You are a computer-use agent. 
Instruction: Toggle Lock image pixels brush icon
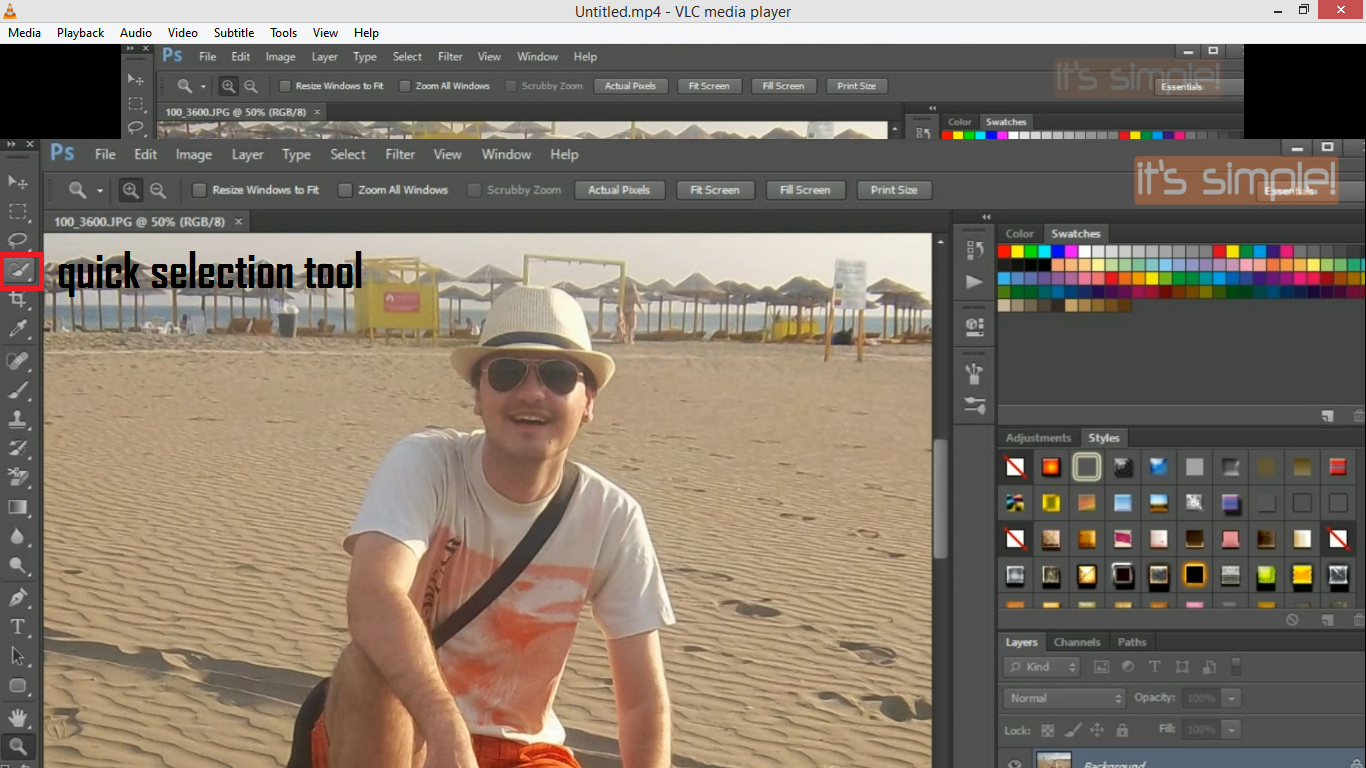pos(1073,730)
